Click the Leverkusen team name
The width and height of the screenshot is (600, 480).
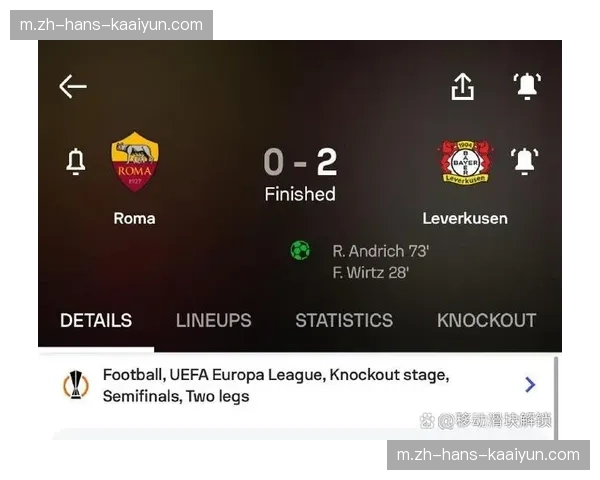tap(465, 219)
